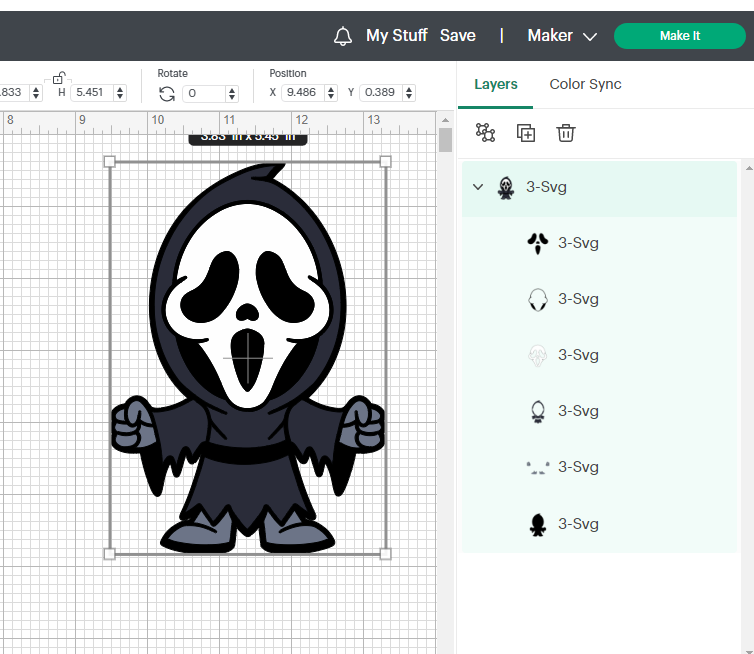The height and width of the screenshot is (654, 754).
Task: Select the small dots 3-Svg layer
Action: point(599,467)
